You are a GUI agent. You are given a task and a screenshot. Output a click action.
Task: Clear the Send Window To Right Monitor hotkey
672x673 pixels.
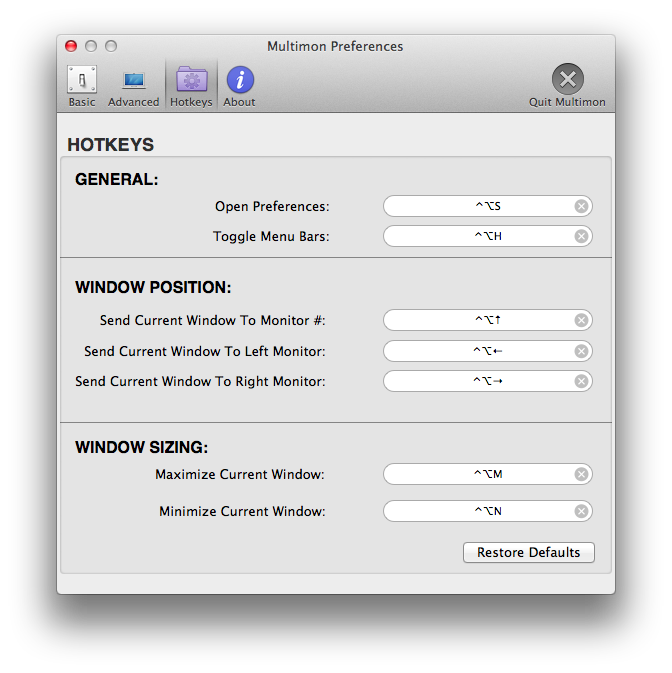click(x=581, y=381)
